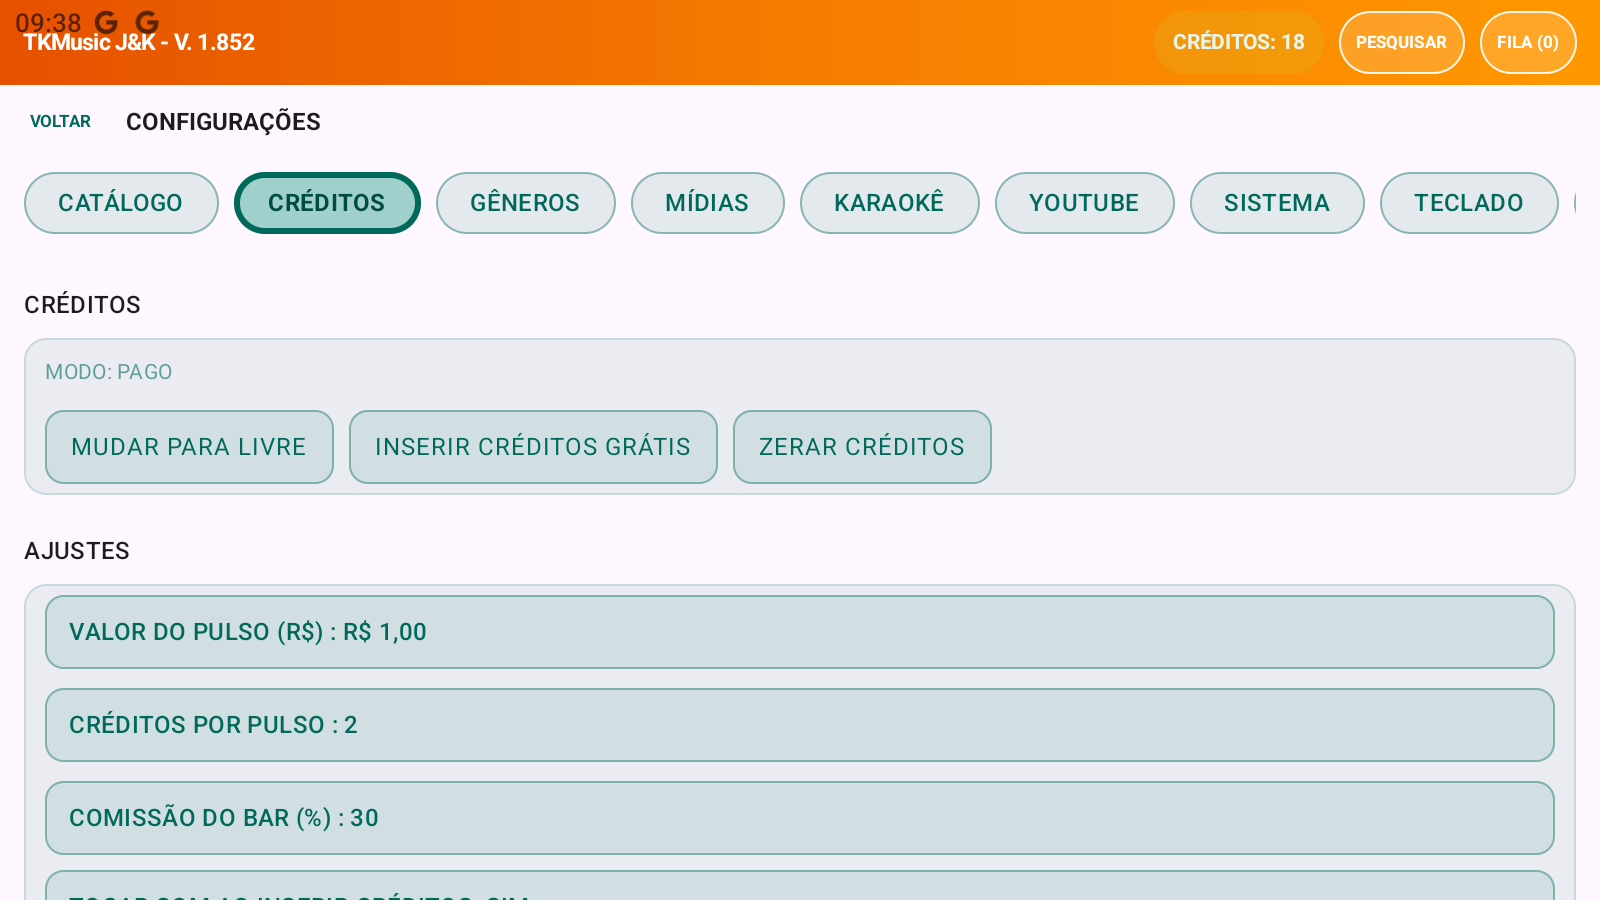1600x900 pixels.
Task: Open the CATÁLOGO settings tab
Action: (121, 203)
